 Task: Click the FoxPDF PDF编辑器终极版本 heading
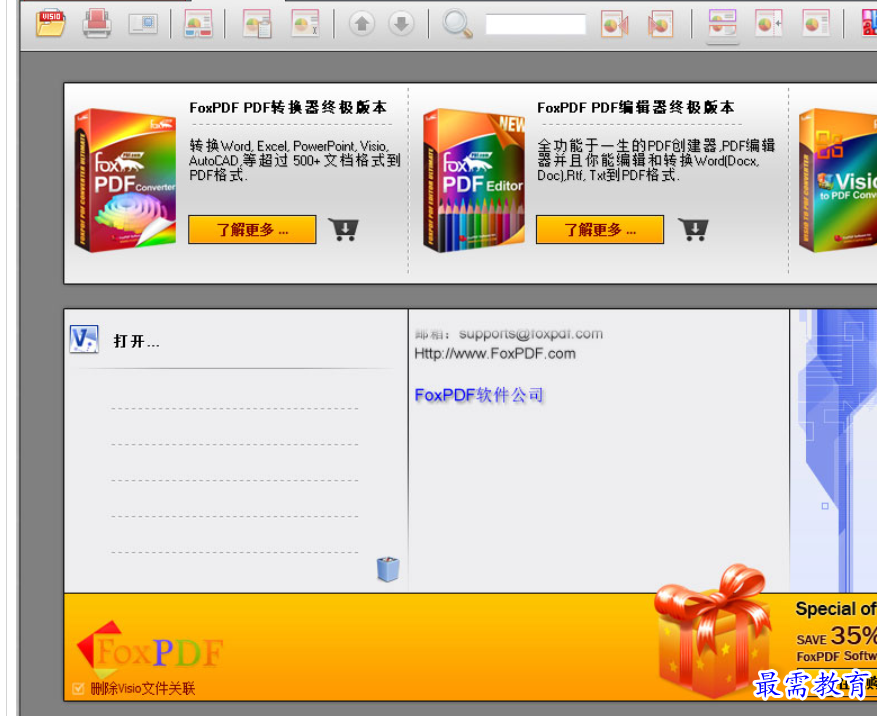(636, 107)
